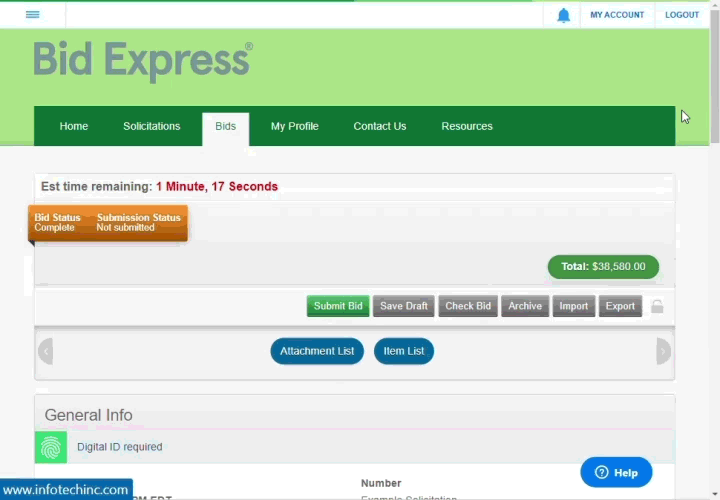This screenshot has height=500, width=720.
Task: Open the Resources tab
Action: (467, 126)
